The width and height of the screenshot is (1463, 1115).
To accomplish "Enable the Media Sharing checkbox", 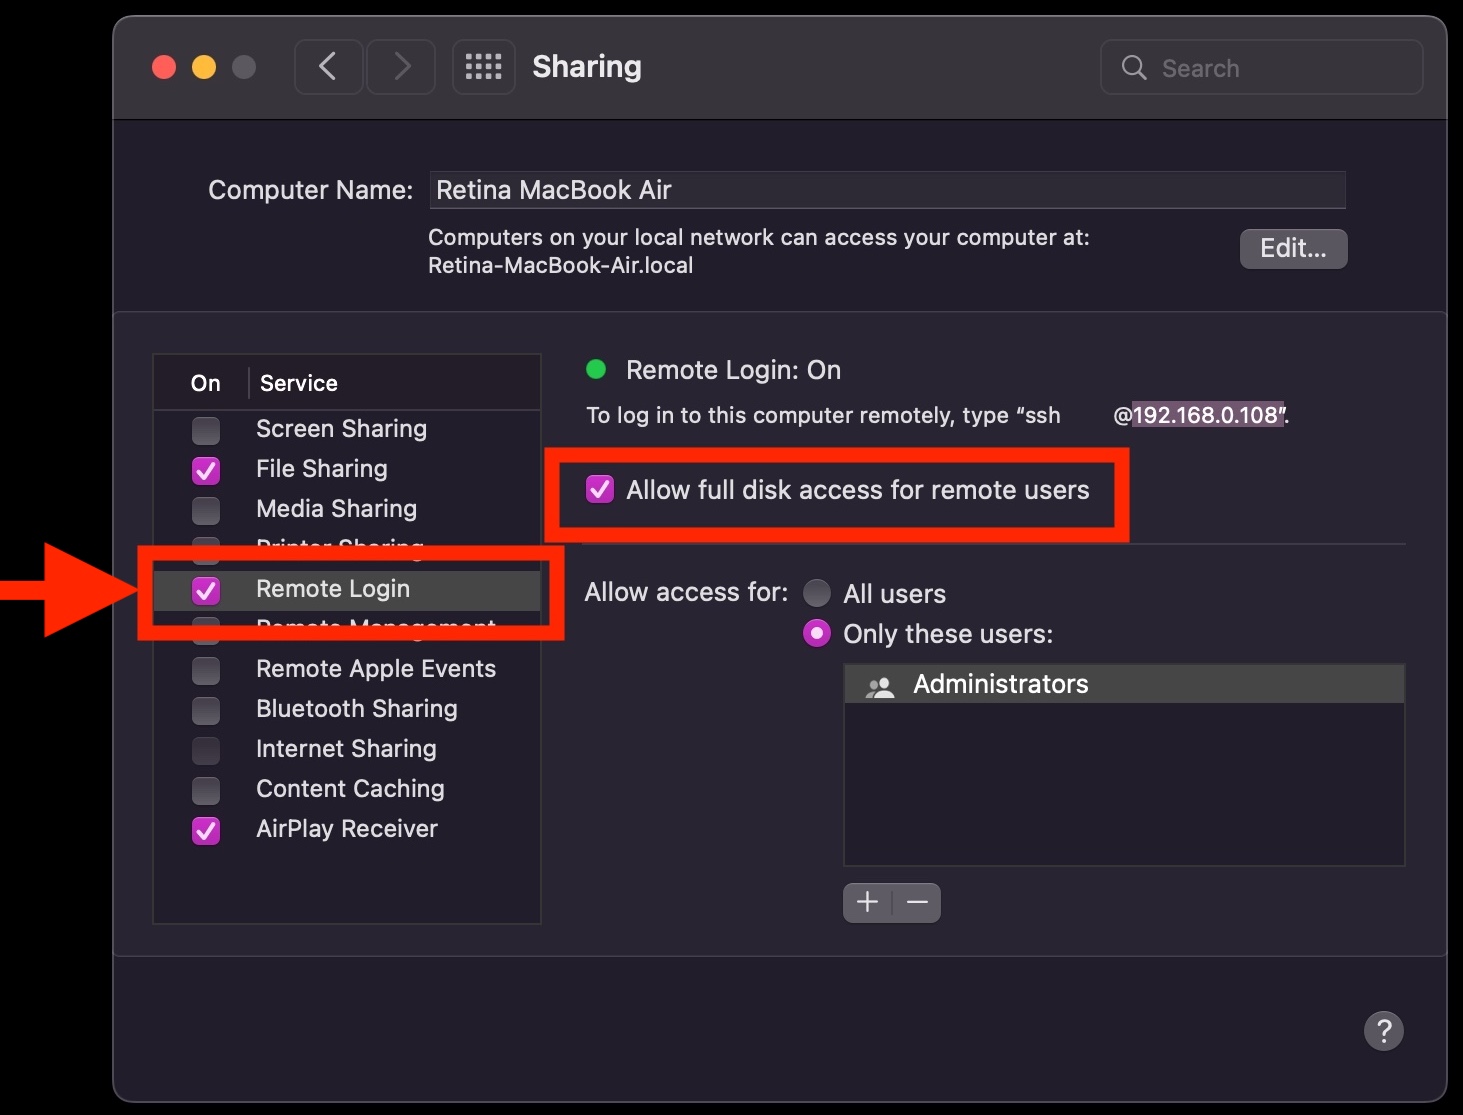I will tap(206, 510).
